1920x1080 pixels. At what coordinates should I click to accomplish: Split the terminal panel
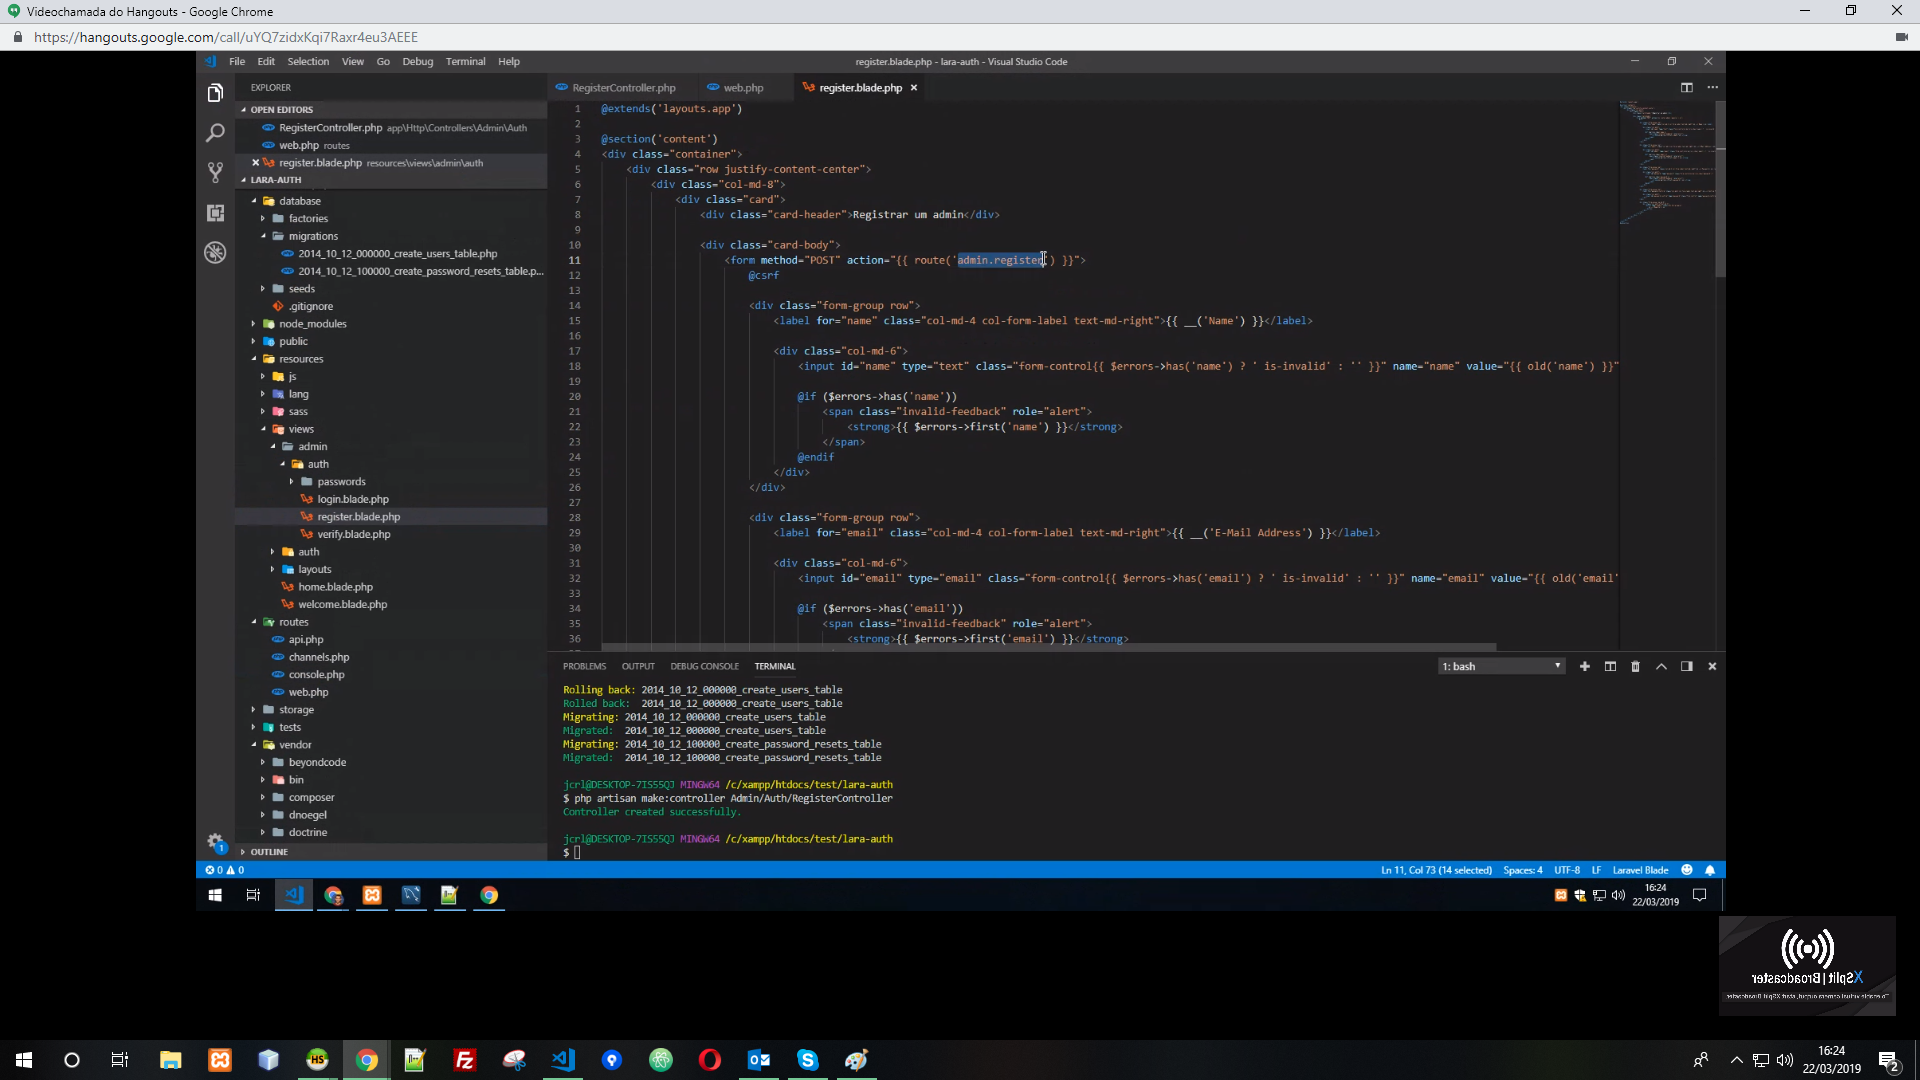coord(1610,666)
